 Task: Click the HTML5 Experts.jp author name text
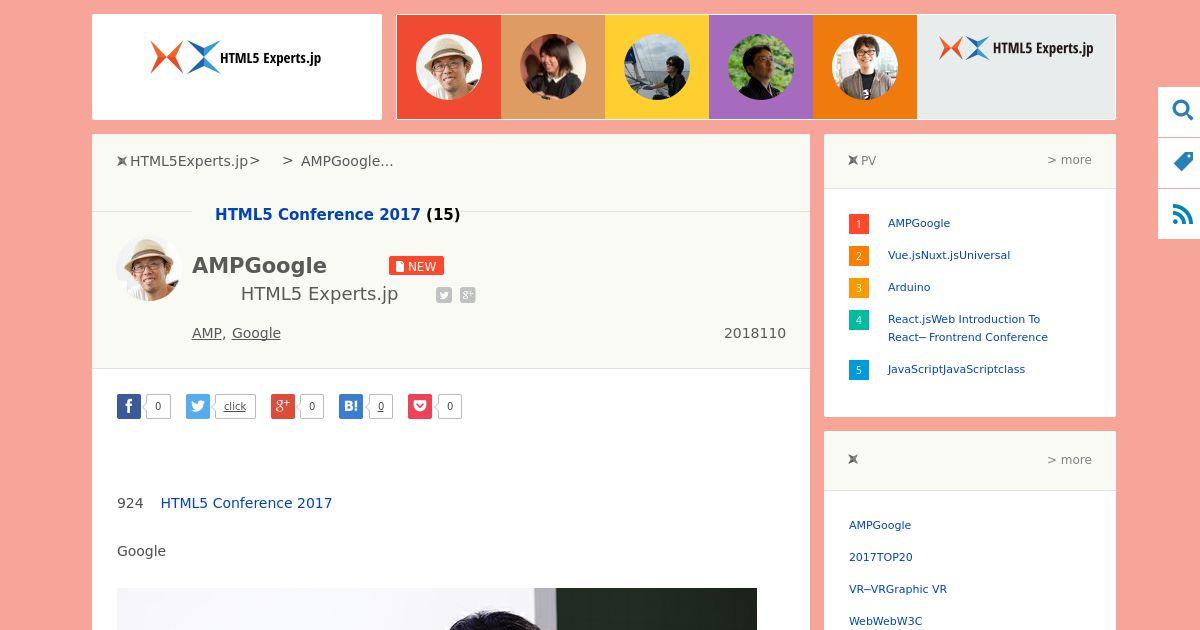click(x=319, y=294)
